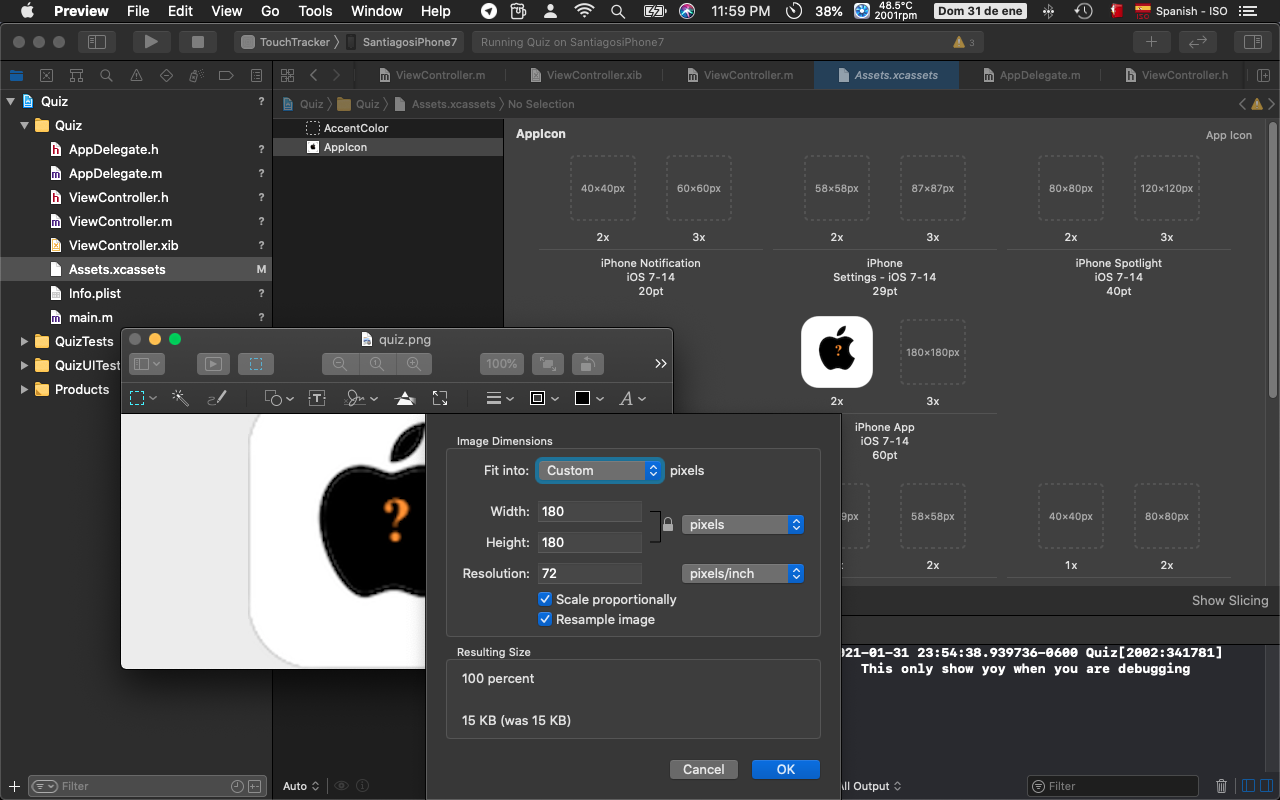Click the Resolution input field
The width and height of the screenshot is (1280, 800).
(x=590, y=573)
